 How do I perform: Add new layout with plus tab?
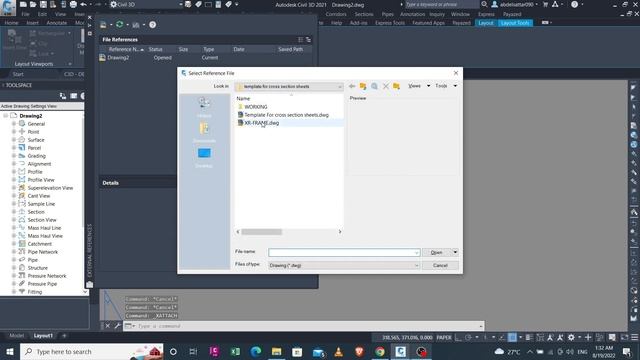(x=64, y=336)
